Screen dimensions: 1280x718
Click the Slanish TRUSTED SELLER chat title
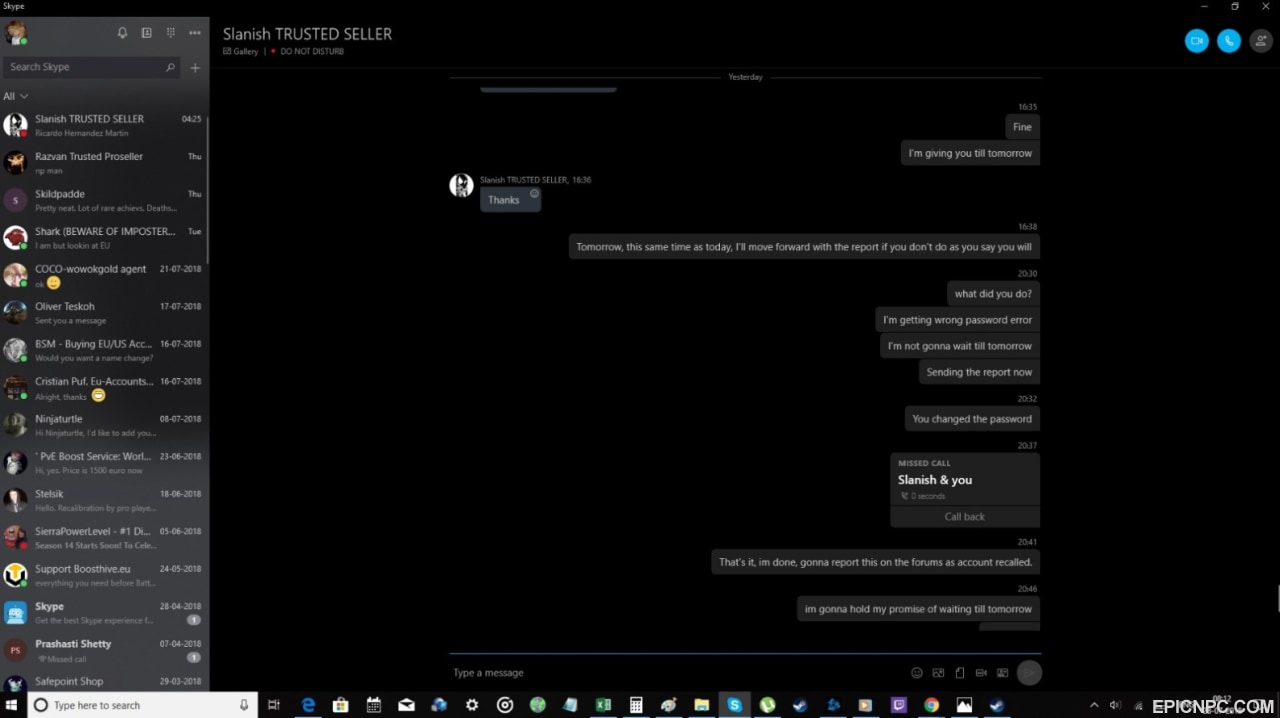click(x=307, y=34)
